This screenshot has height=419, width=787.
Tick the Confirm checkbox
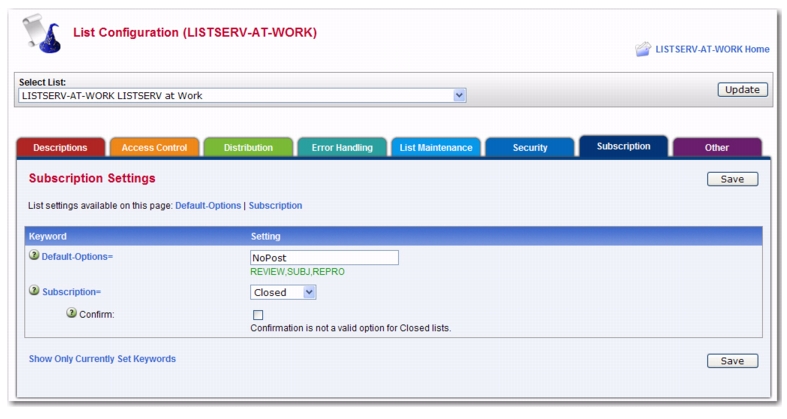[x=258, y=315]
